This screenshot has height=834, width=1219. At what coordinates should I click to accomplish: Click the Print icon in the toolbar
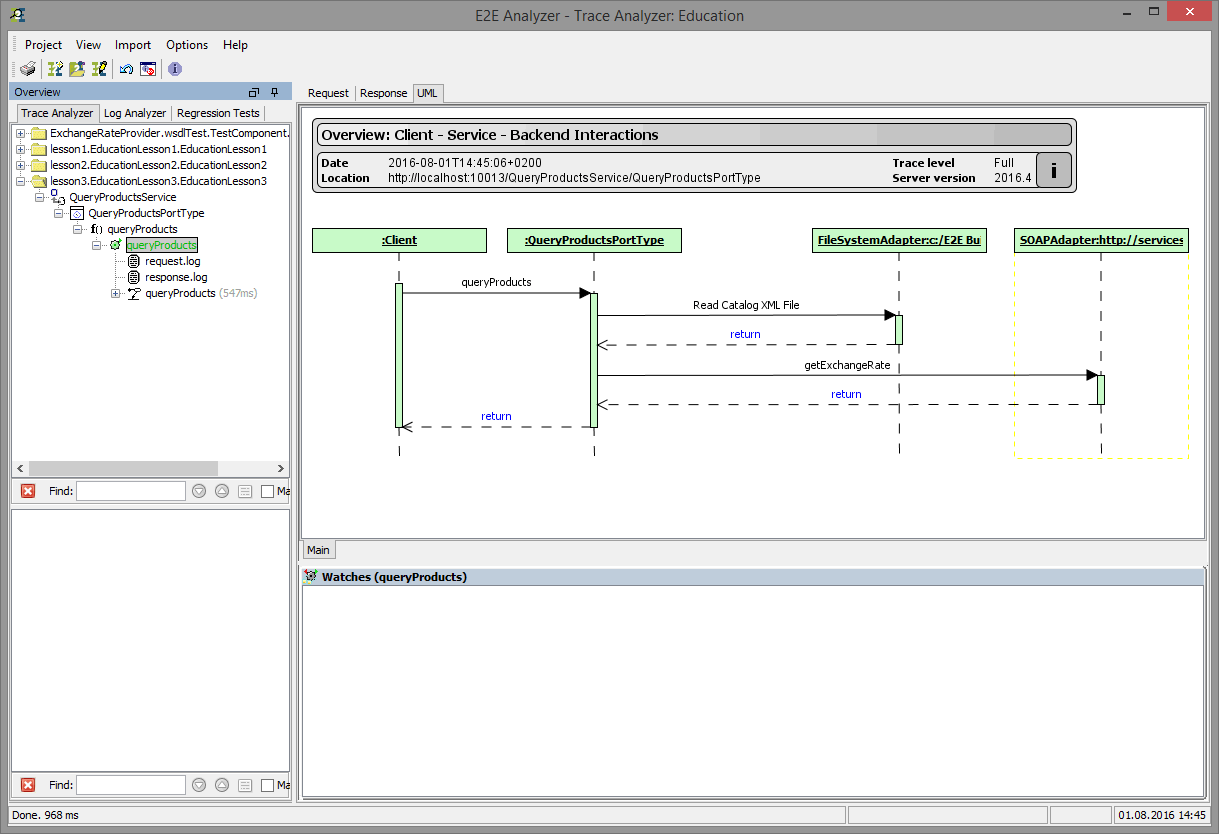click(x=27, y=68)
